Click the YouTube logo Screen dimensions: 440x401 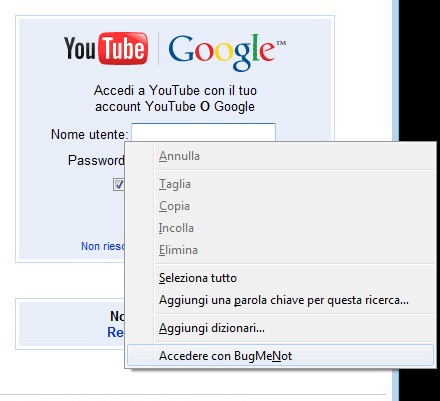coord(106,49)
